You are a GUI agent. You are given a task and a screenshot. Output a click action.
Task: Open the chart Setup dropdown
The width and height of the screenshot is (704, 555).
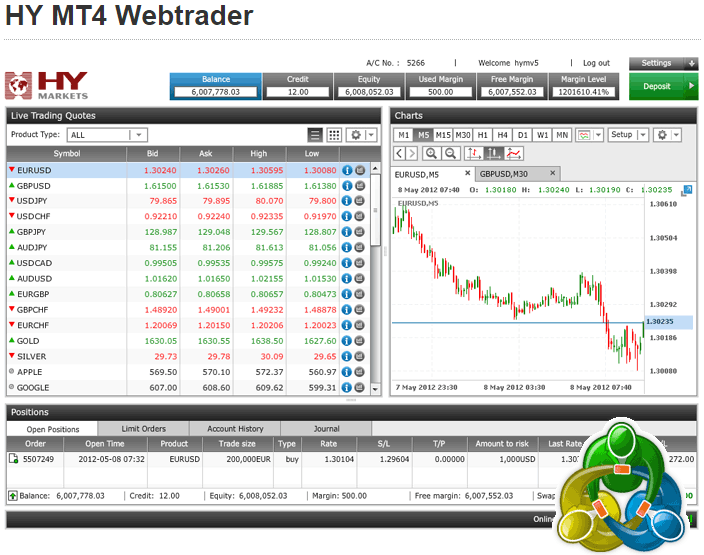pos(628,135)
